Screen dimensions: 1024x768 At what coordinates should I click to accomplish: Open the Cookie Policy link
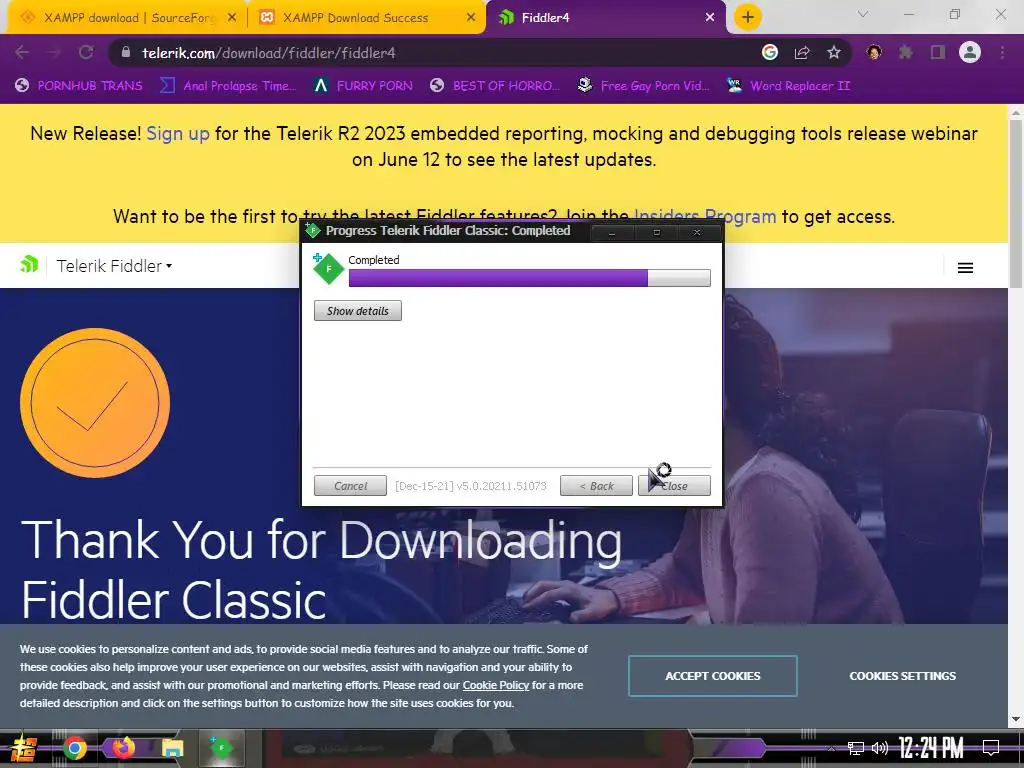click(496, 685)
